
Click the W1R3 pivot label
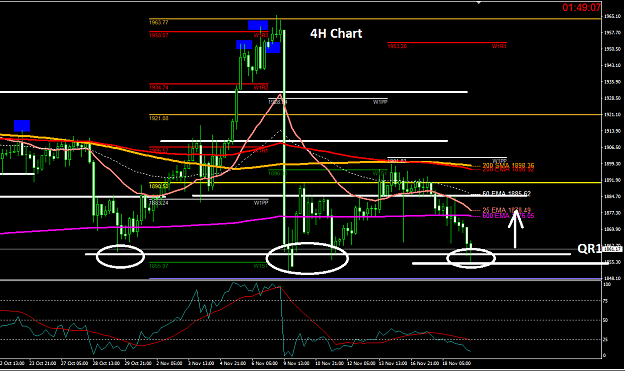(x=261, y=35)
